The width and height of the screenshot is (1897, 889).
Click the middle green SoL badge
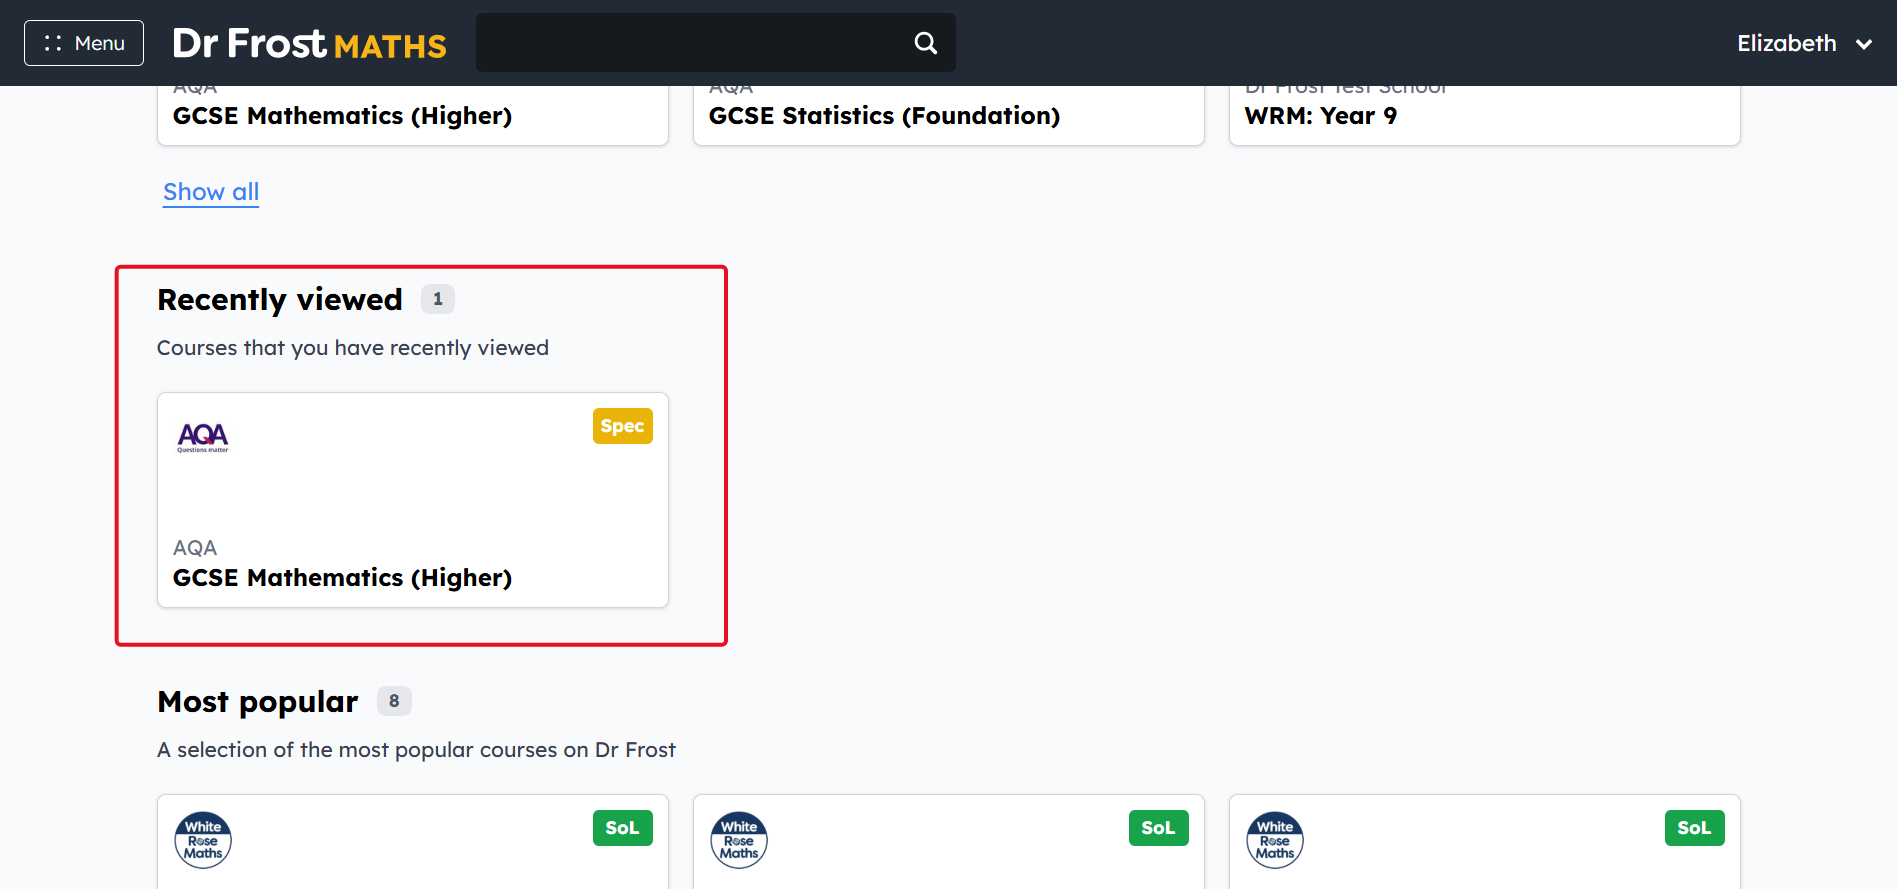[x=1158, y=828]
